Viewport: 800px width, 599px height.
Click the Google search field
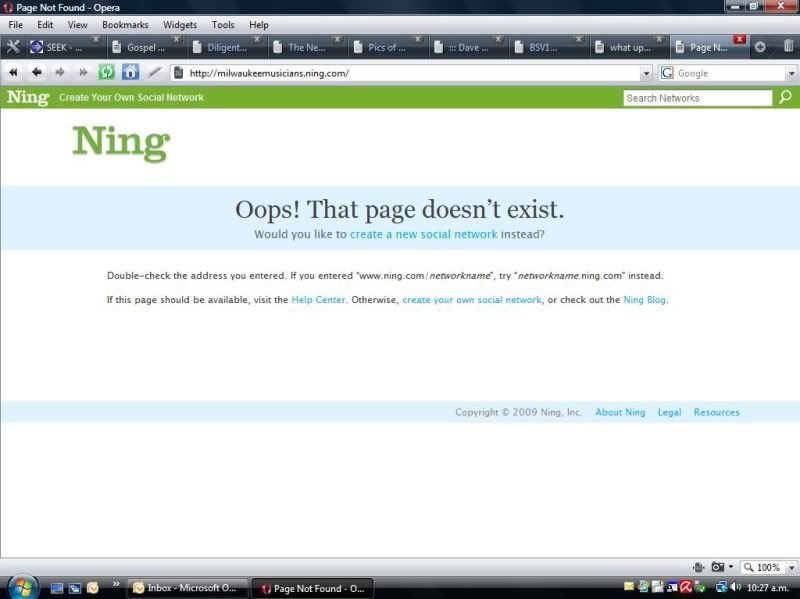pyautogui.click(x=730, y=73)
